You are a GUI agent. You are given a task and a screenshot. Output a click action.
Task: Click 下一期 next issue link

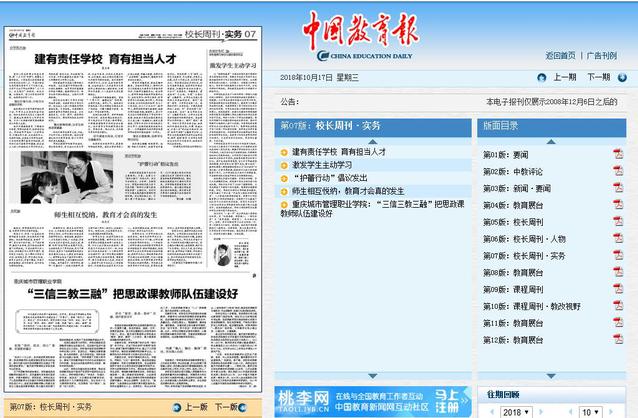pos(599,77)
